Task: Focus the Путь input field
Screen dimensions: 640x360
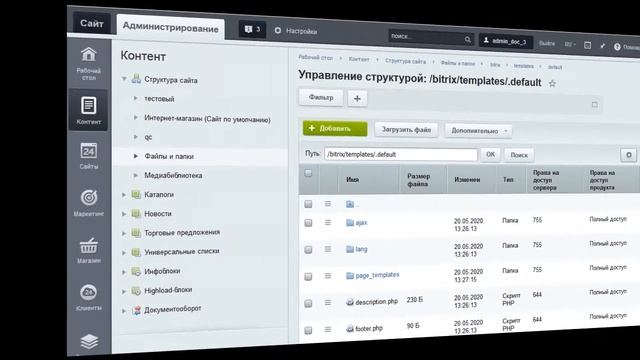Action: pos(401,154)
